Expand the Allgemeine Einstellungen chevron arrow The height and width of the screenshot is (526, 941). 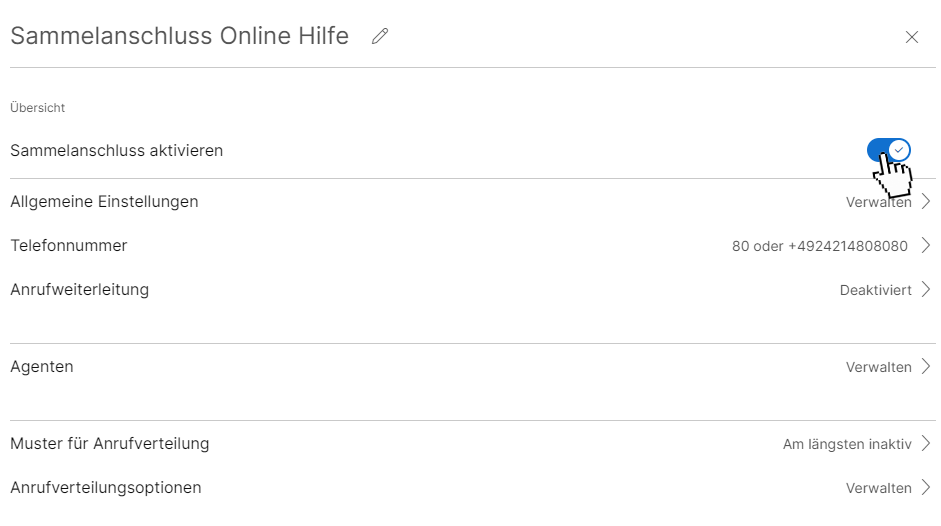pos(926,202)
